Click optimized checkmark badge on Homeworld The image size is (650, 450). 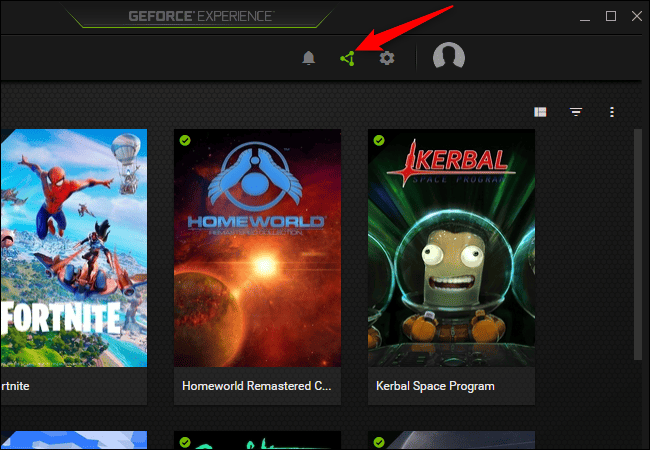click(185, 140)
